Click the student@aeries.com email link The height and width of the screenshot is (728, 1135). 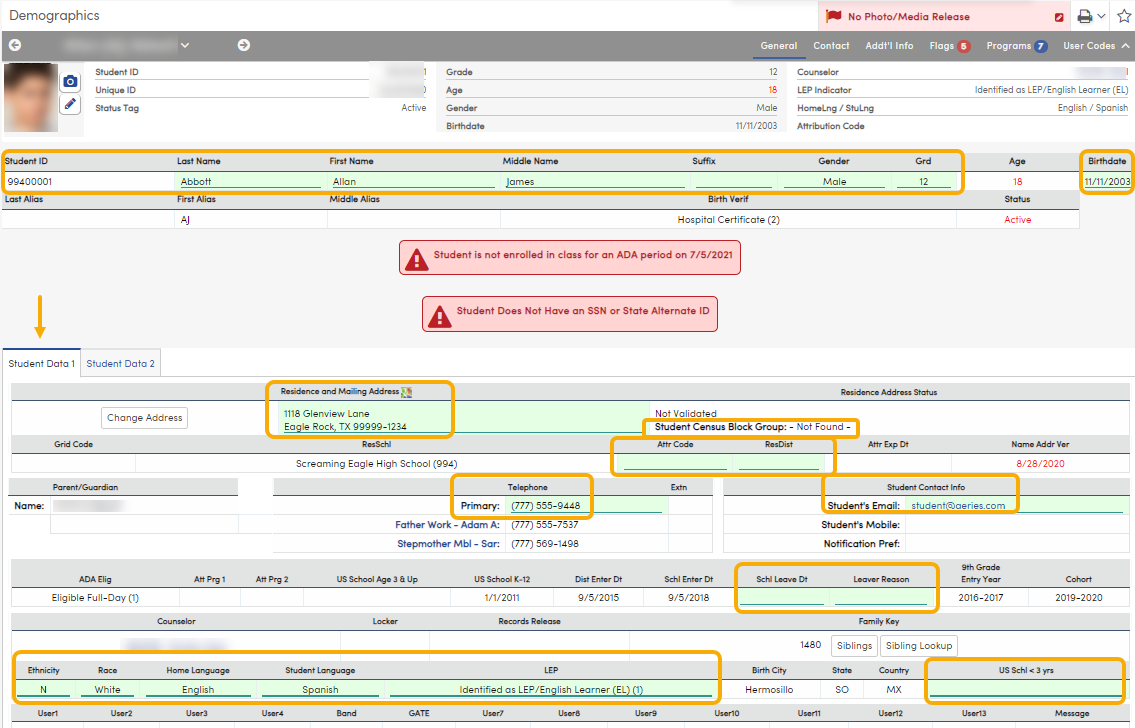[958, 505]
